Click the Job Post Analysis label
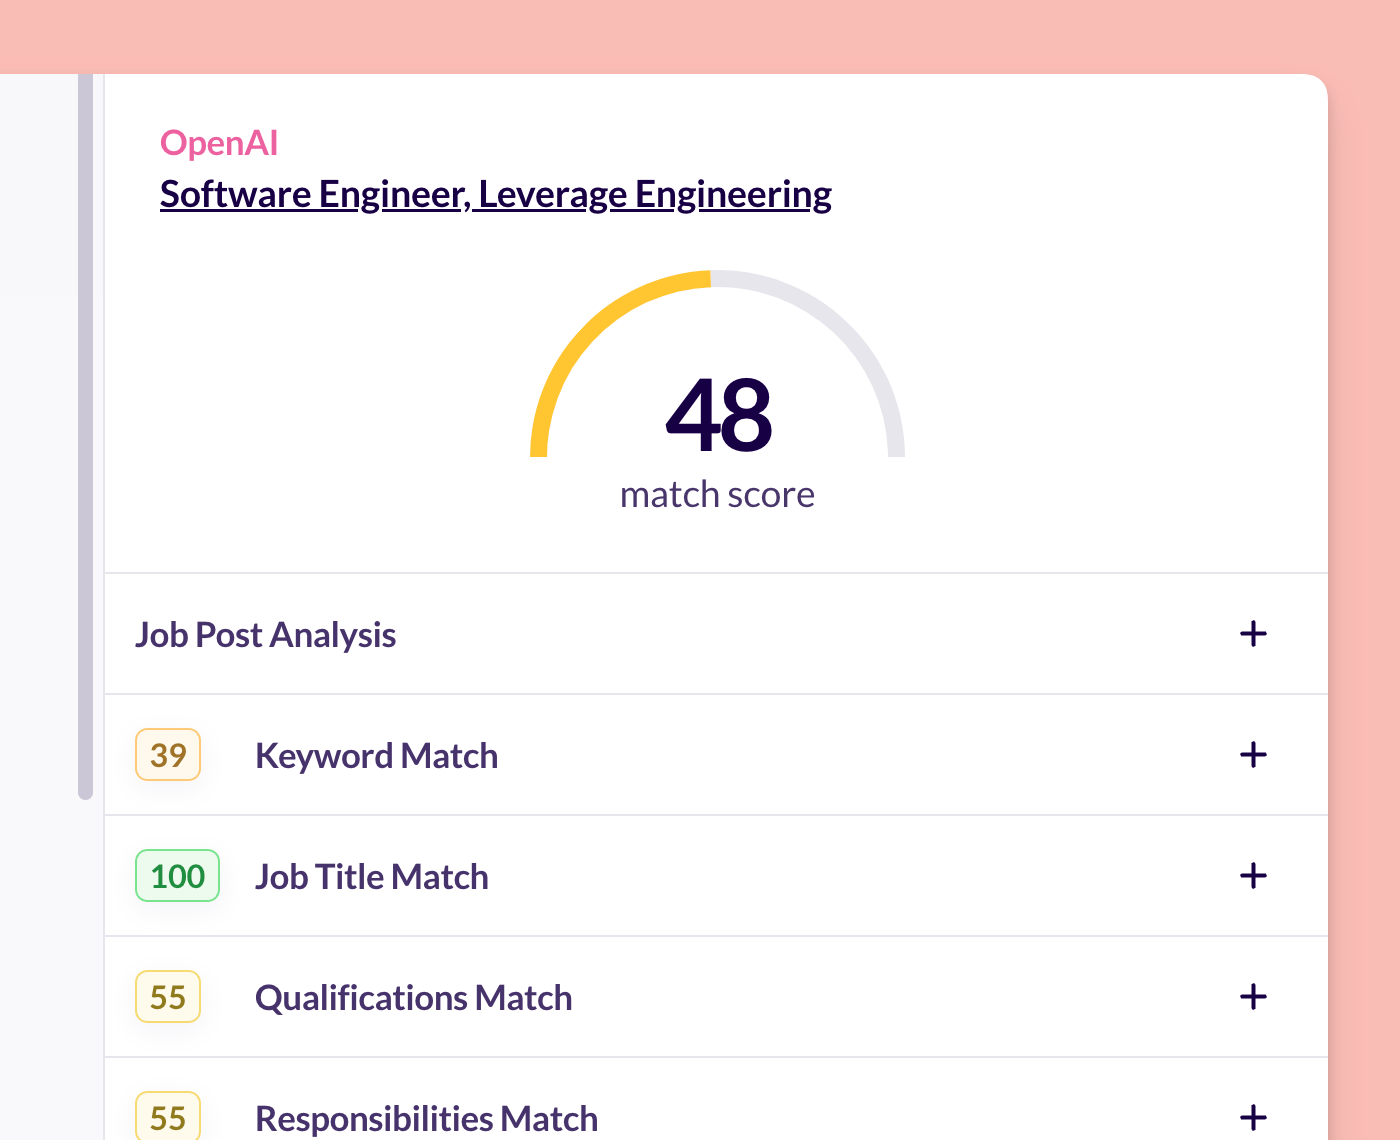Image resolution: width=1400 pixels, height=1140 pixels. click(x=266, y=635)
